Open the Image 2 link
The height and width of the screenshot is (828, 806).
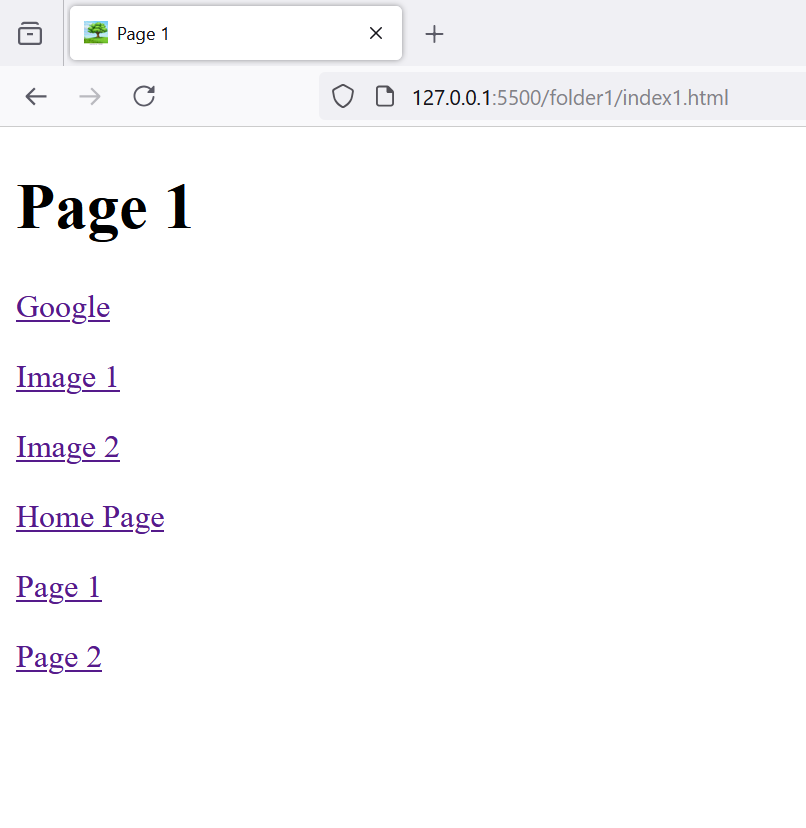68,447
